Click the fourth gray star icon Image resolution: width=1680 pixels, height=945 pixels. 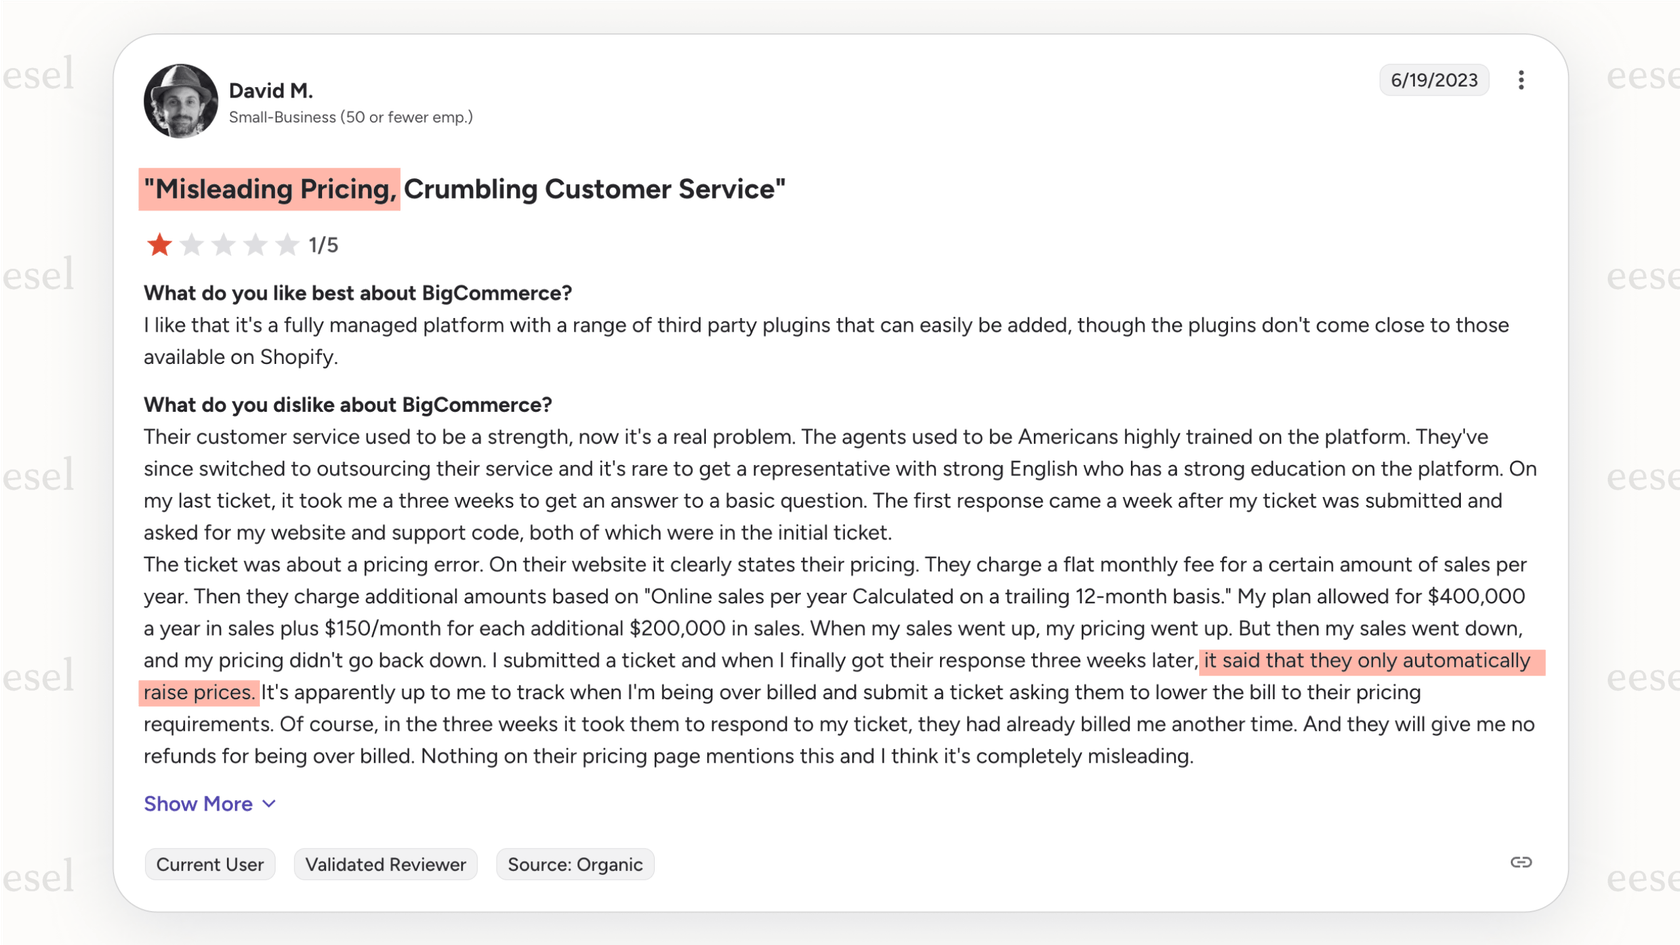pyautogui.click(x=254, y=244)
